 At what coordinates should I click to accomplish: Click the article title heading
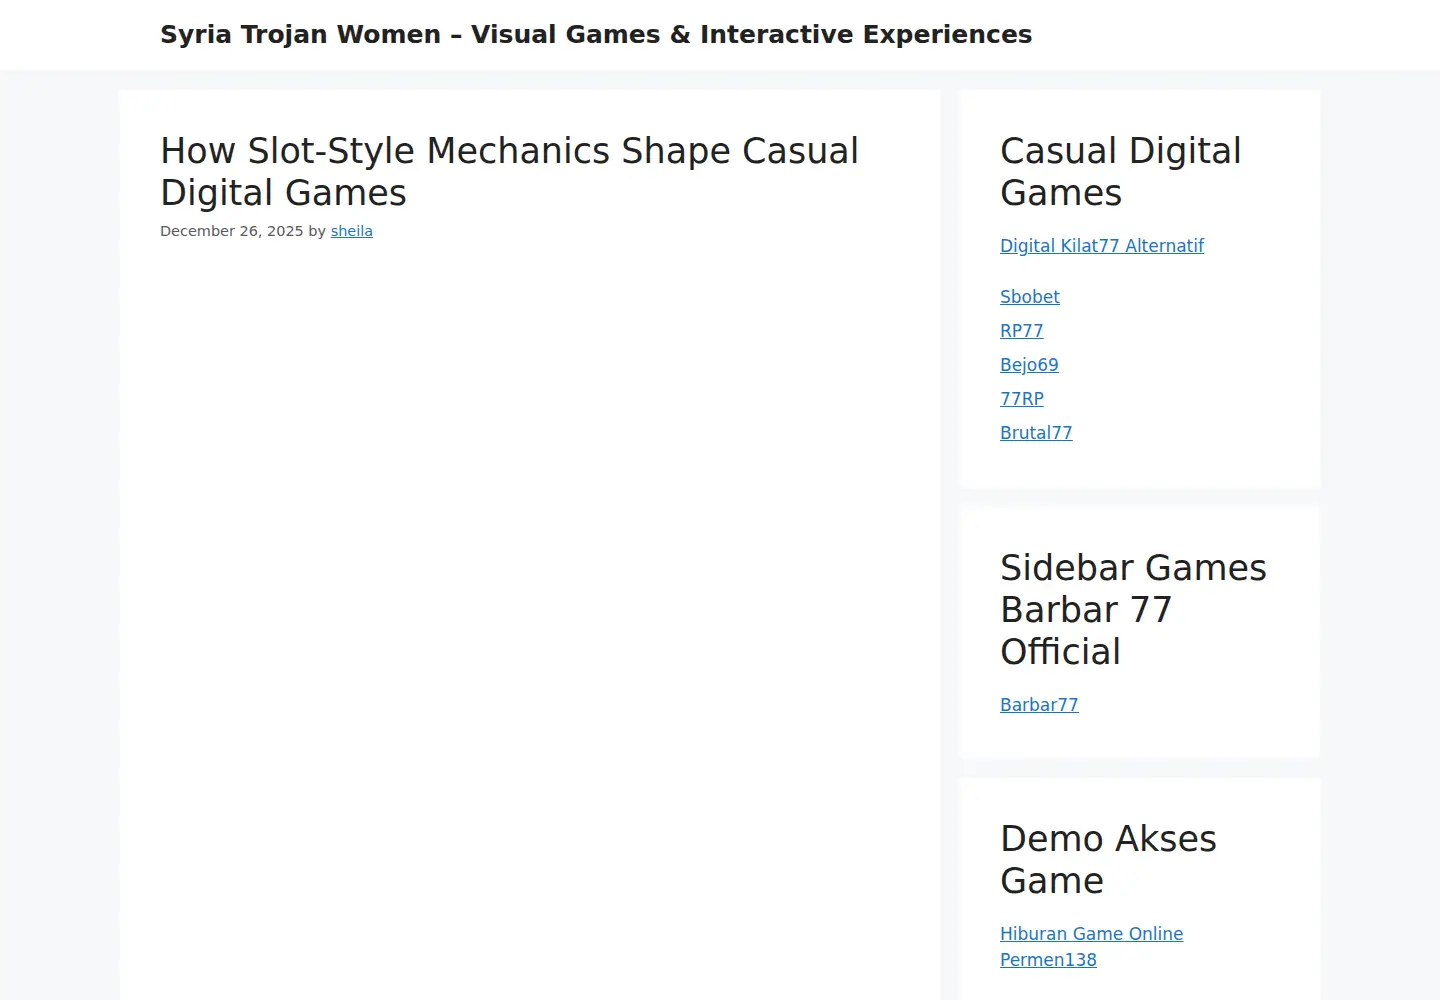[x=509, y=172]
